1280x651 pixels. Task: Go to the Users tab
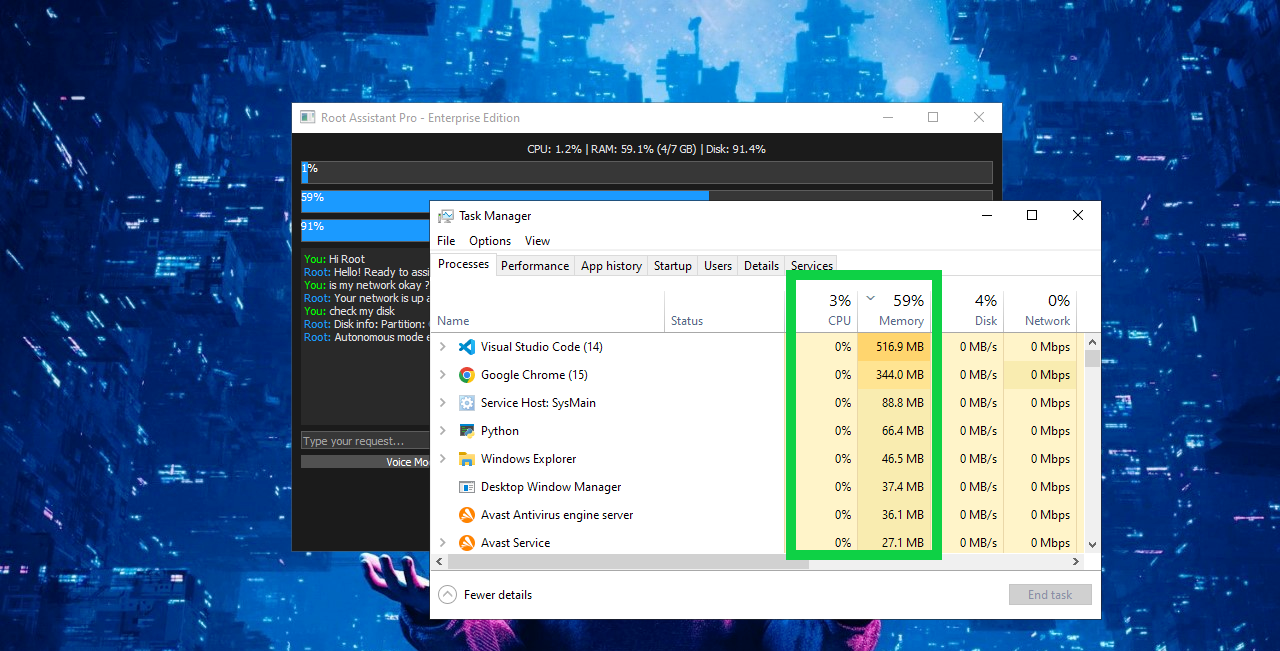click(718, 266)
